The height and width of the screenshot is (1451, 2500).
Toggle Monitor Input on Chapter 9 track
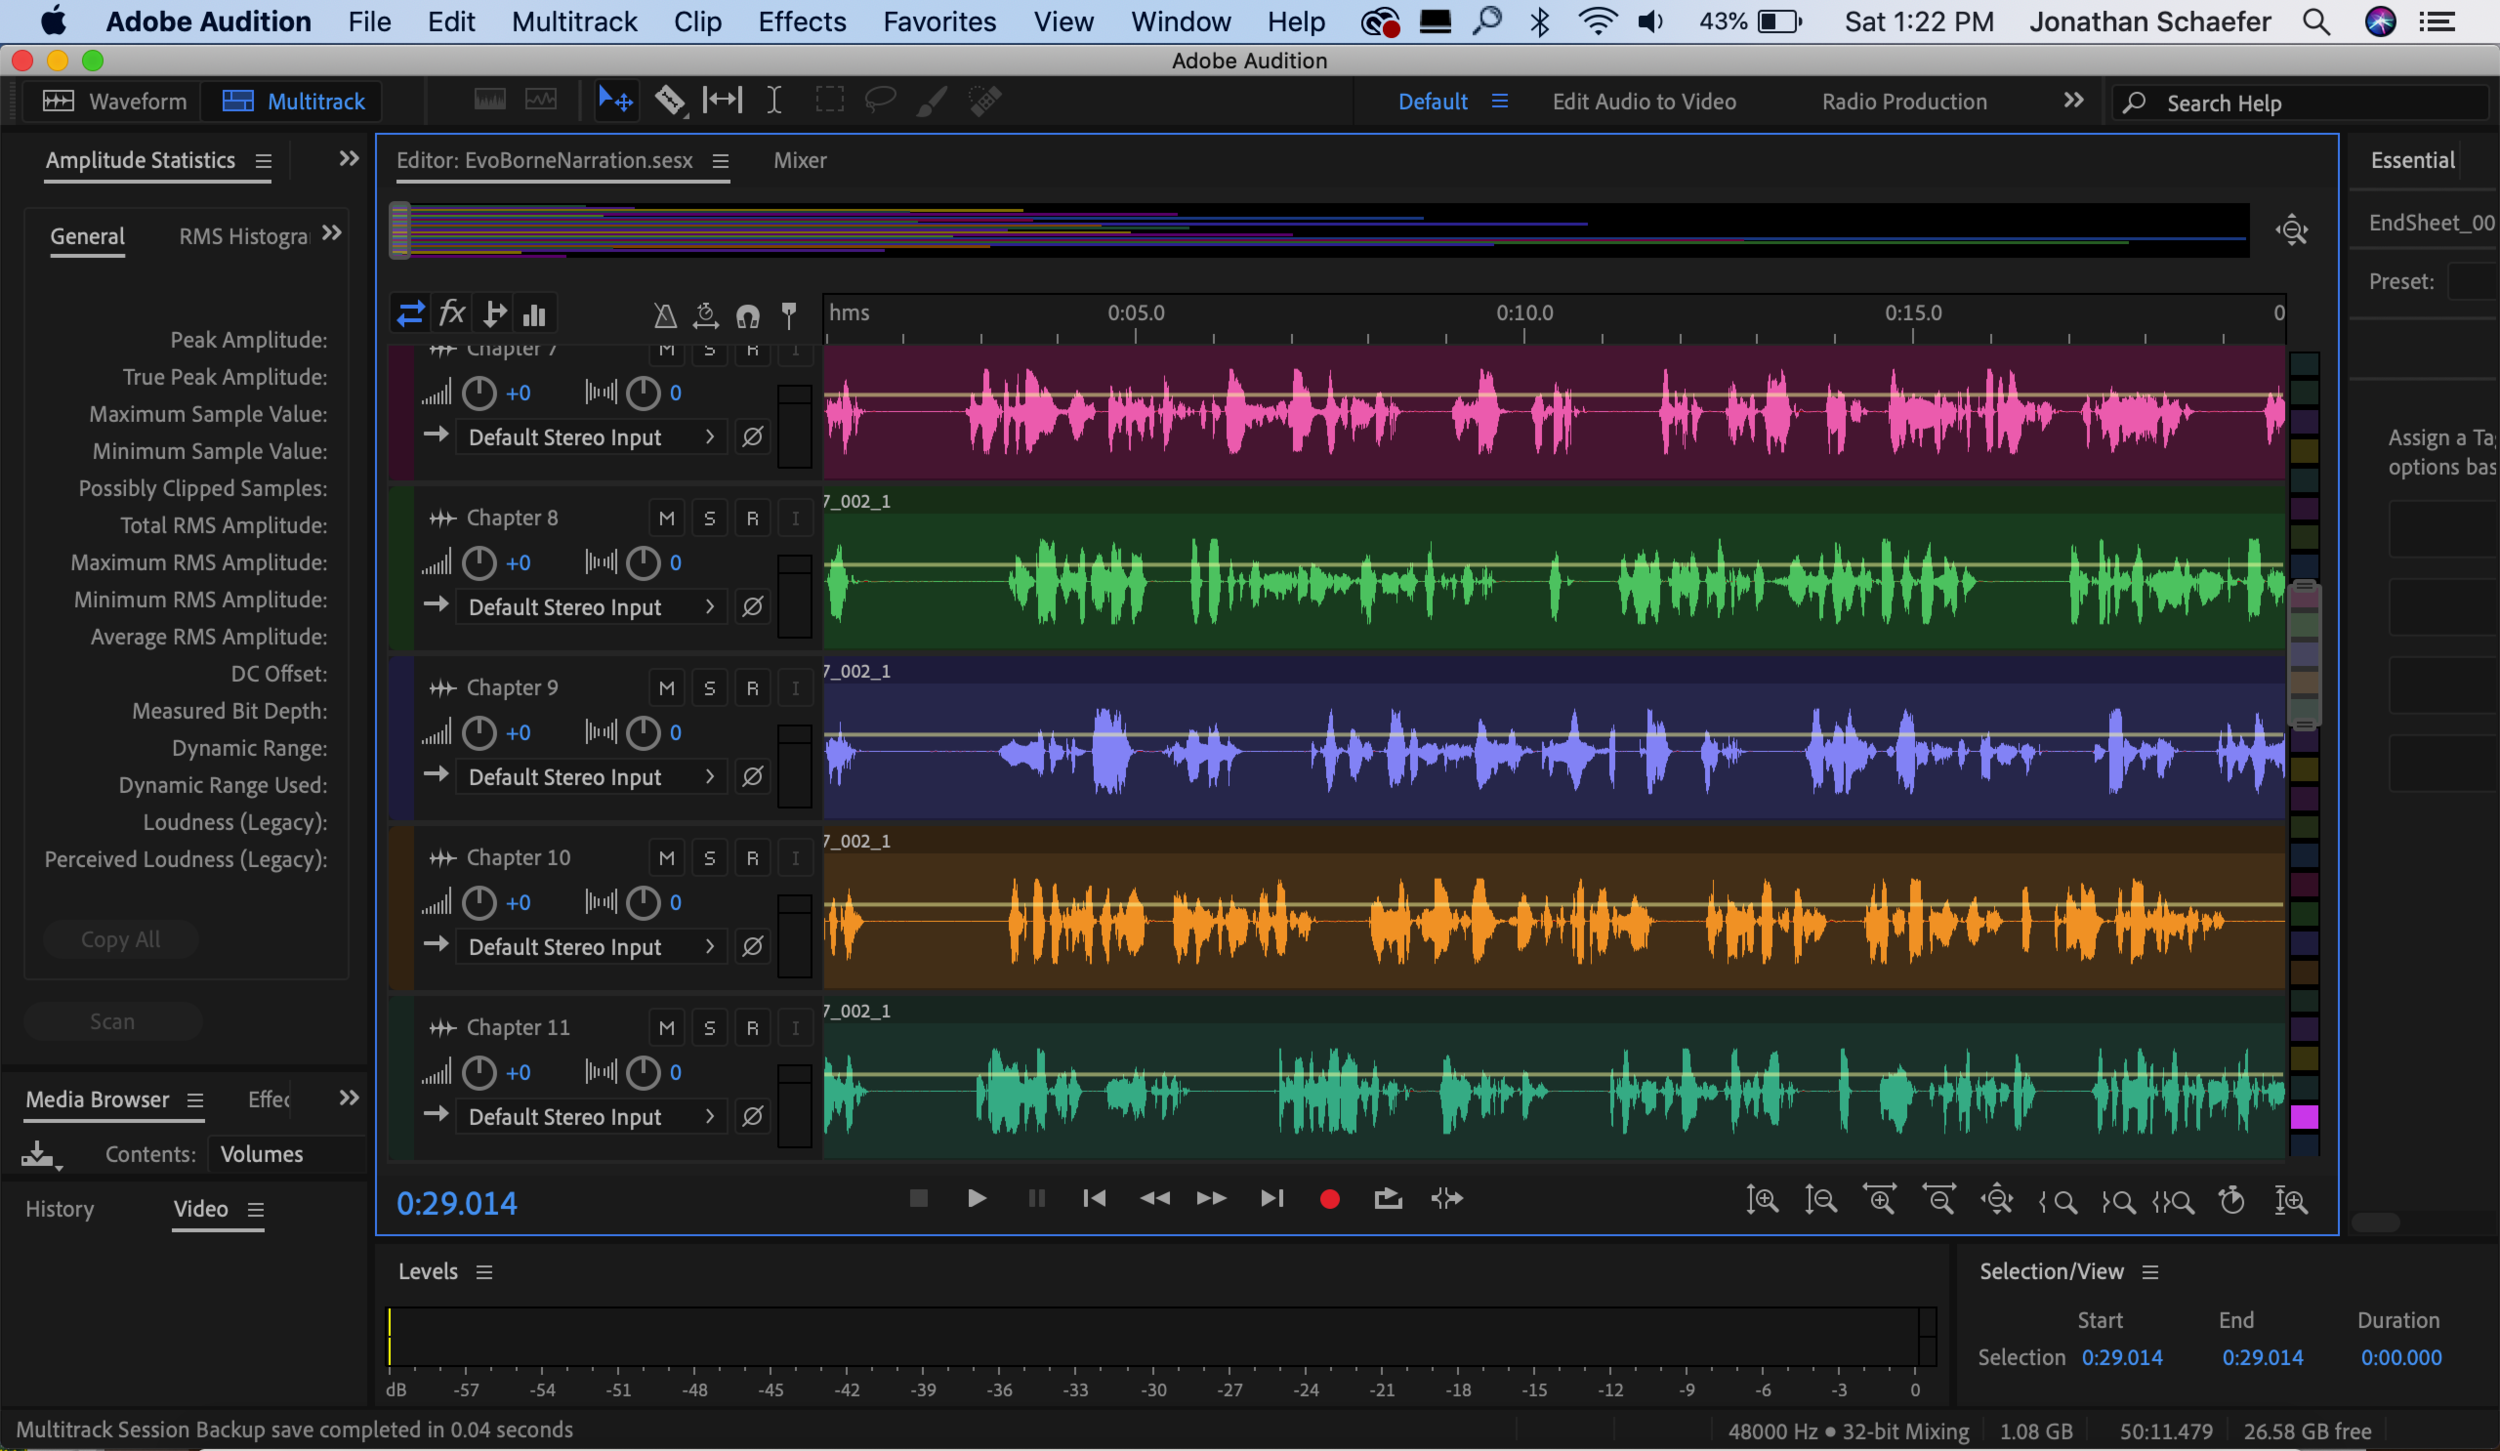pos(796,688)
